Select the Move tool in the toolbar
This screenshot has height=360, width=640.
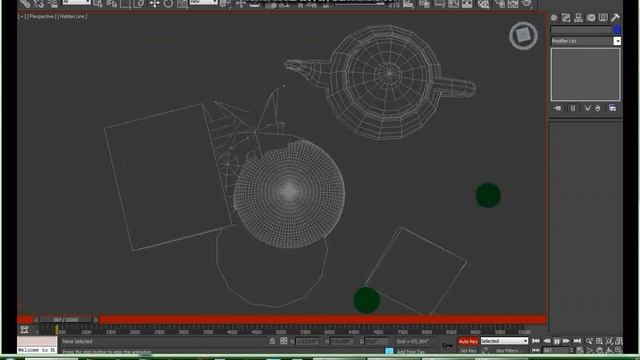[154, 4]
